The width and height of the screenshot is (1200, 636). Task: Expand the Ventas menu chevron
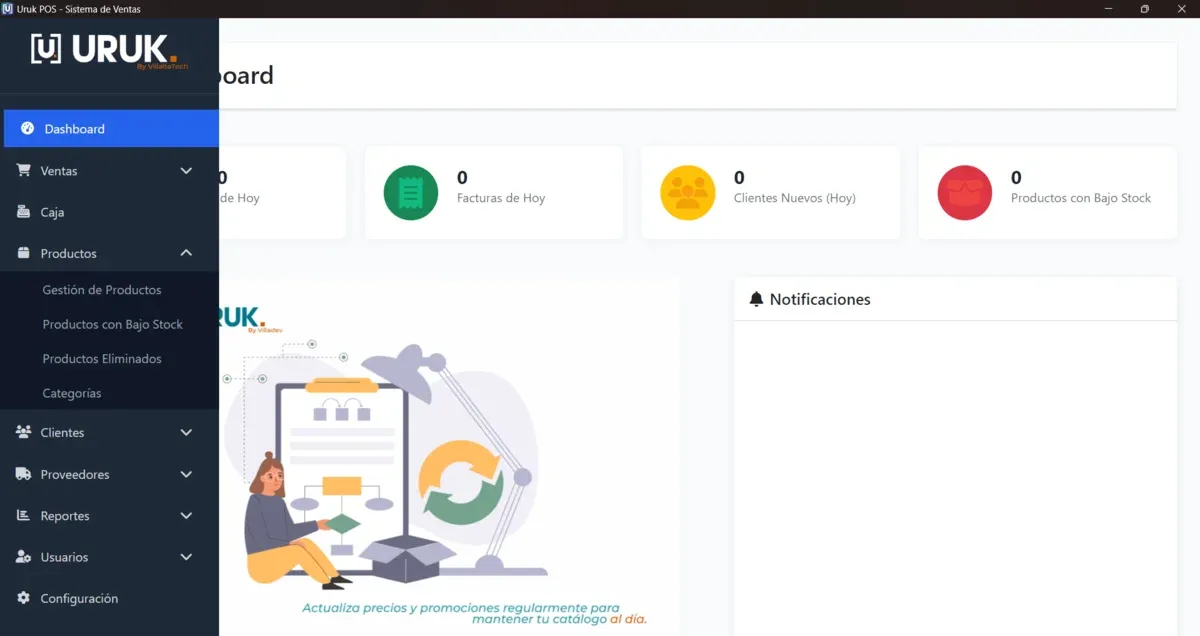tap(186, 171)
